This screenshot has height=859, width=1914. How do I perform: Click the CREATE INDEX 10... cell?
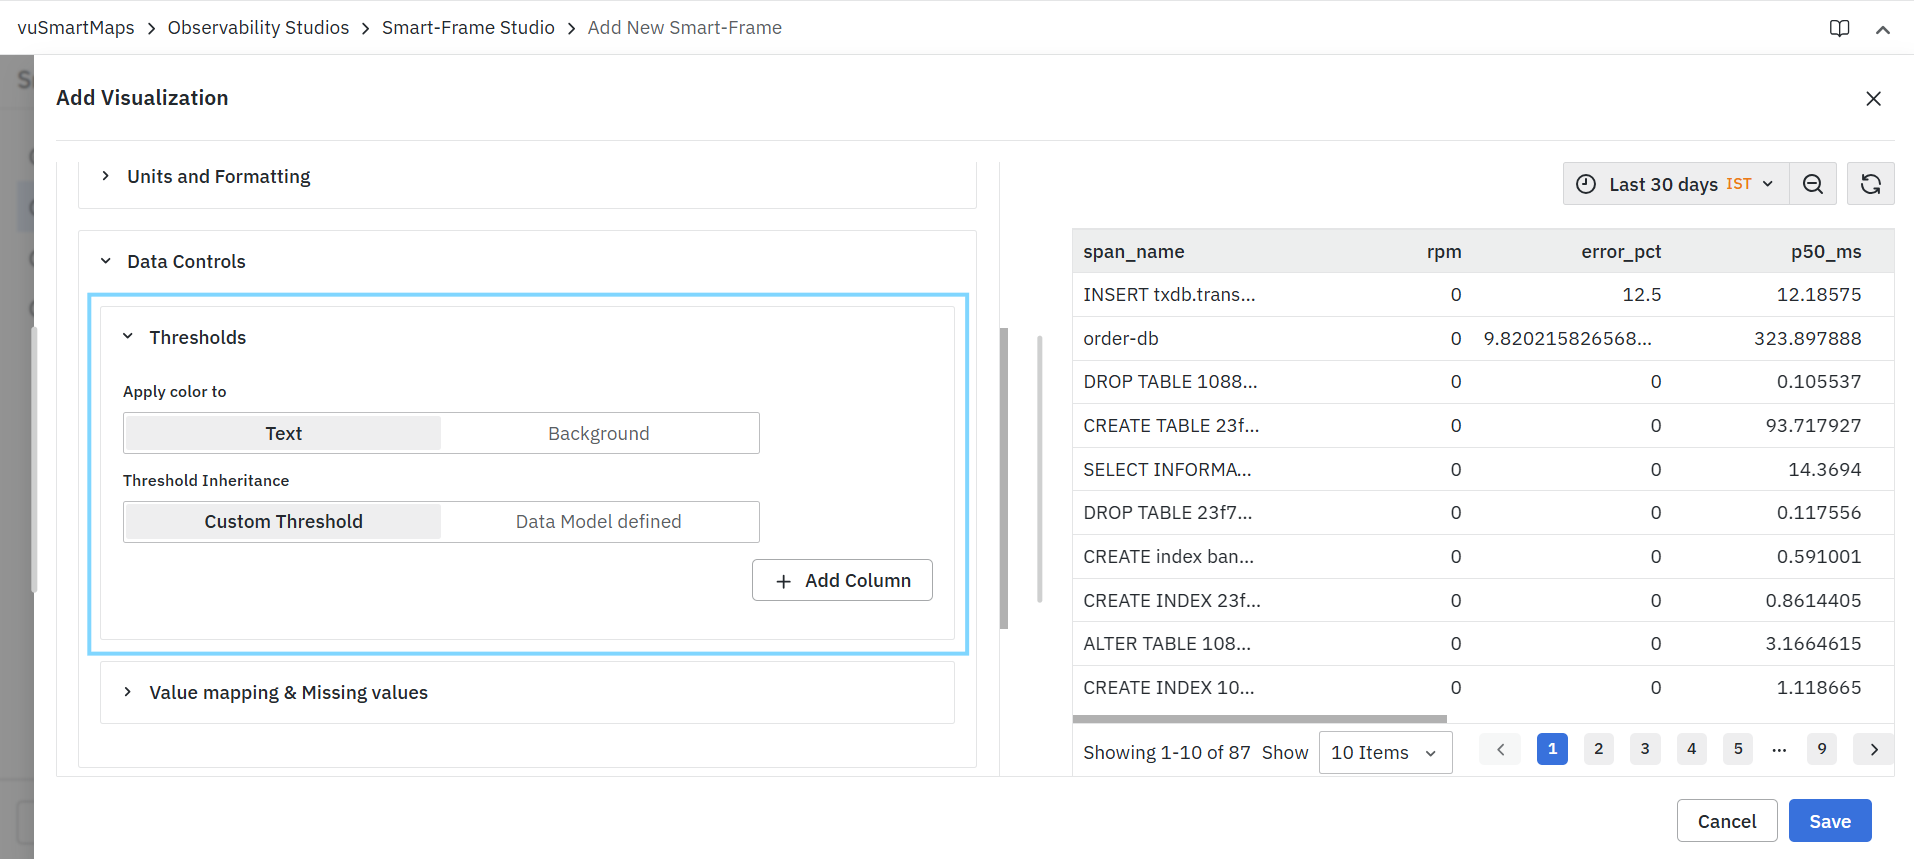(1168, 688)
